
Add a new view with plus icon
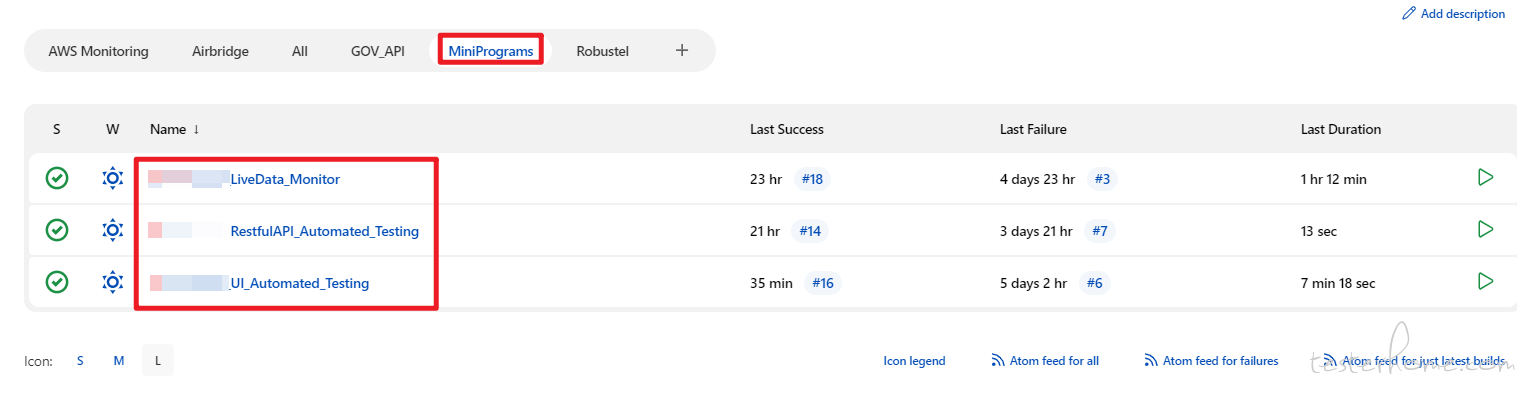(682, 50)
